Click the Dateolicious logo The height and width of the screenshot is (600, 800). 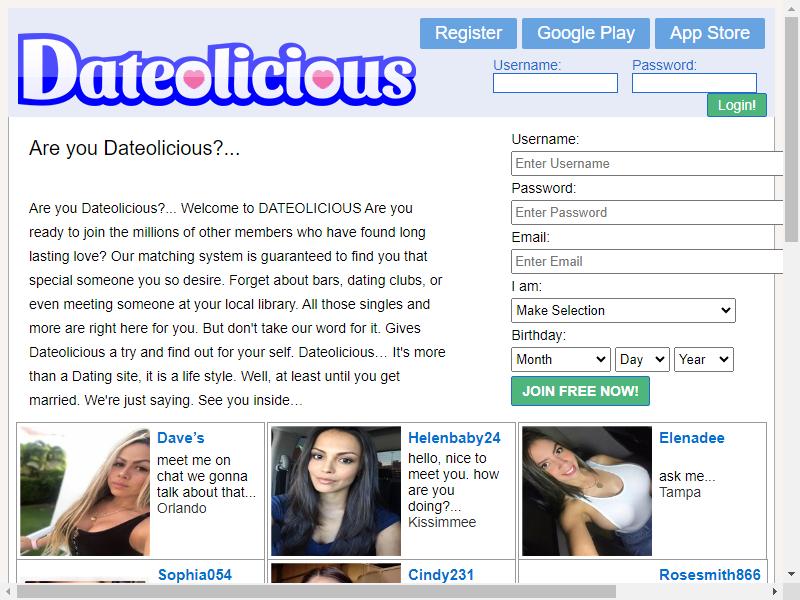tap(217, 70)
